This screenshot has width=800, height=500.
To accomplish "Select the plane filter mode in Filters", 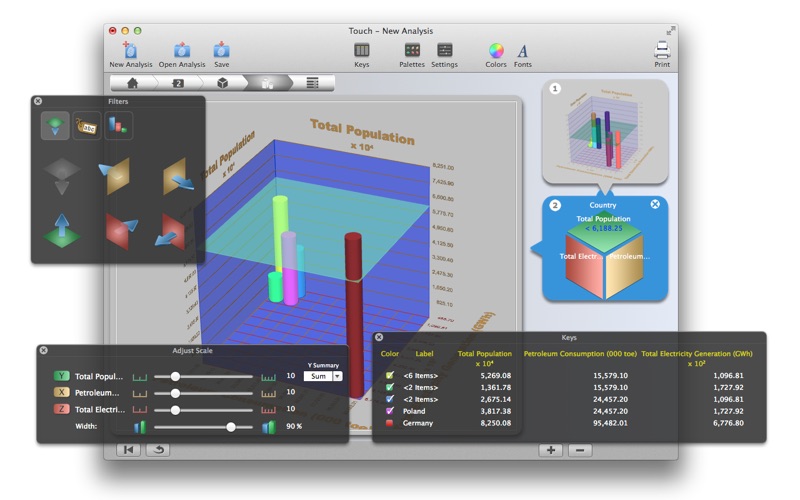I will 55,126.
